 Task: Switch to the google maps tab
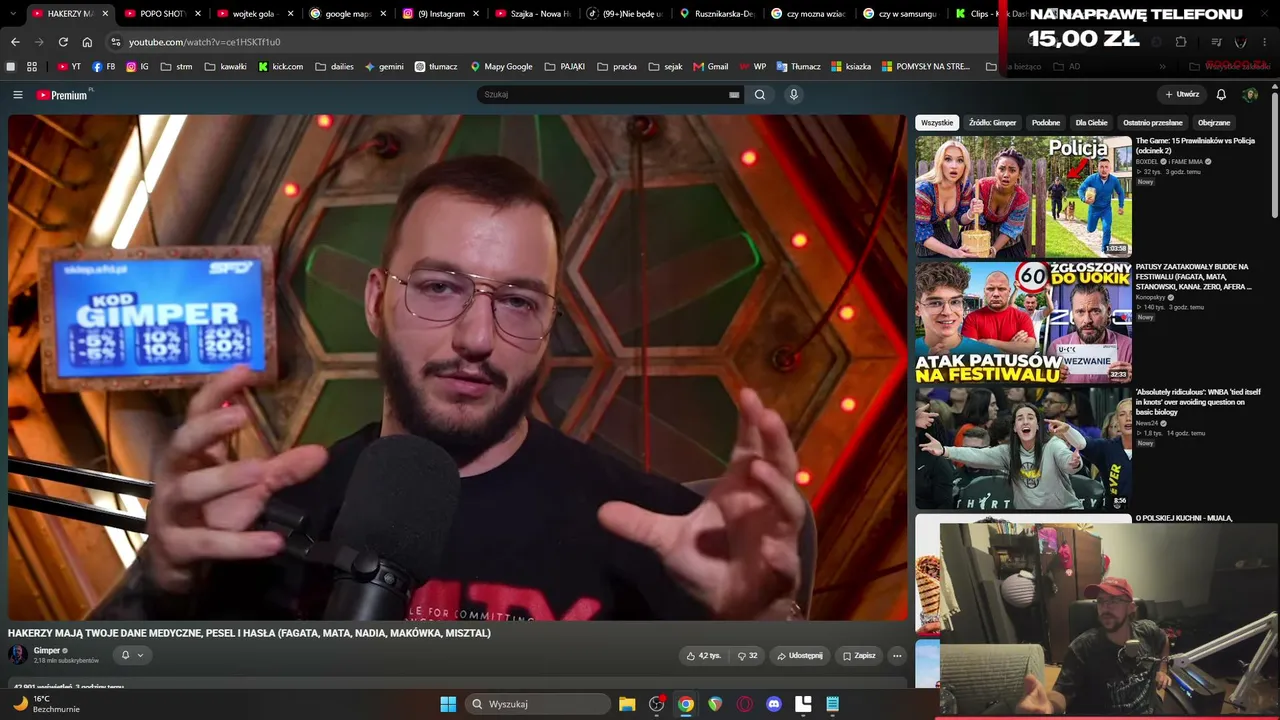[346, 14]
